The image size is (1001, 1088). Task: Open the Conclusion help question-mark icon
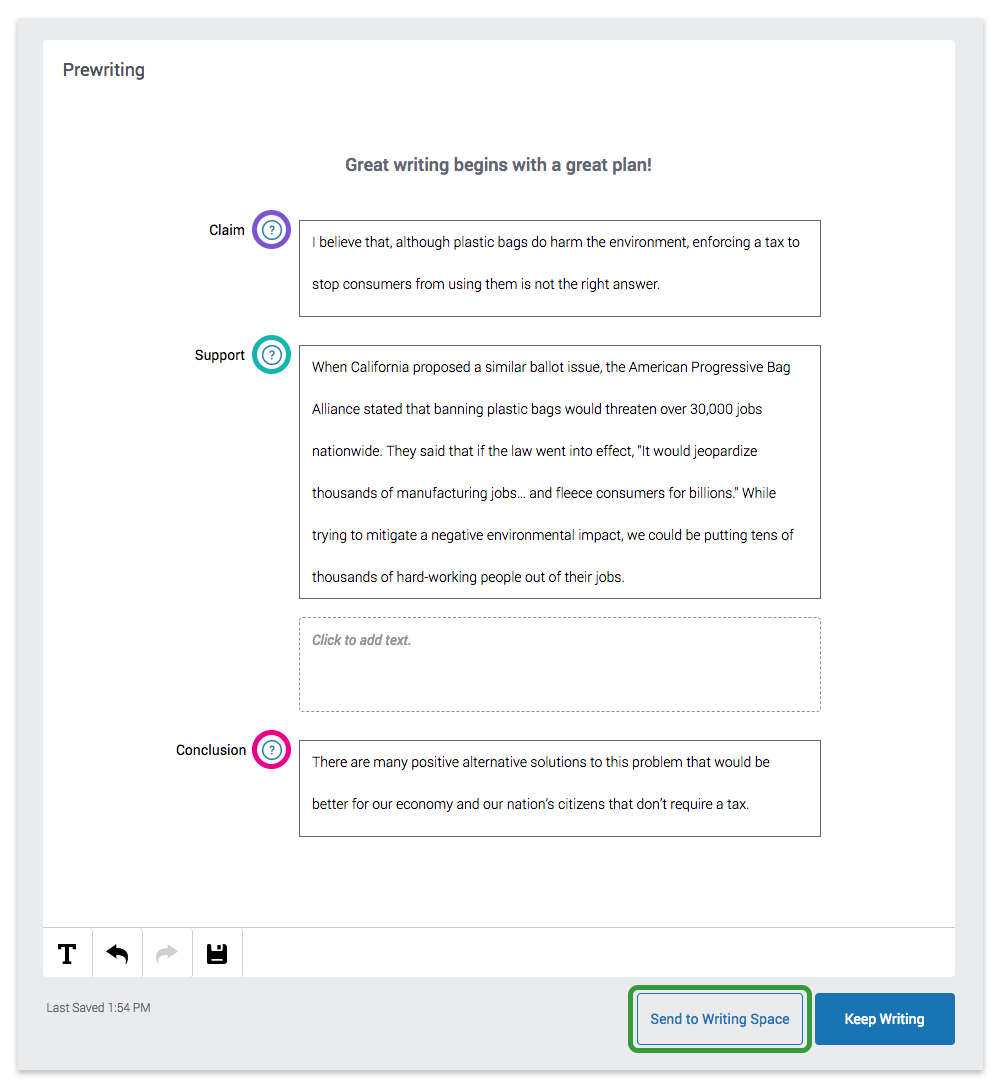(271, 749)
